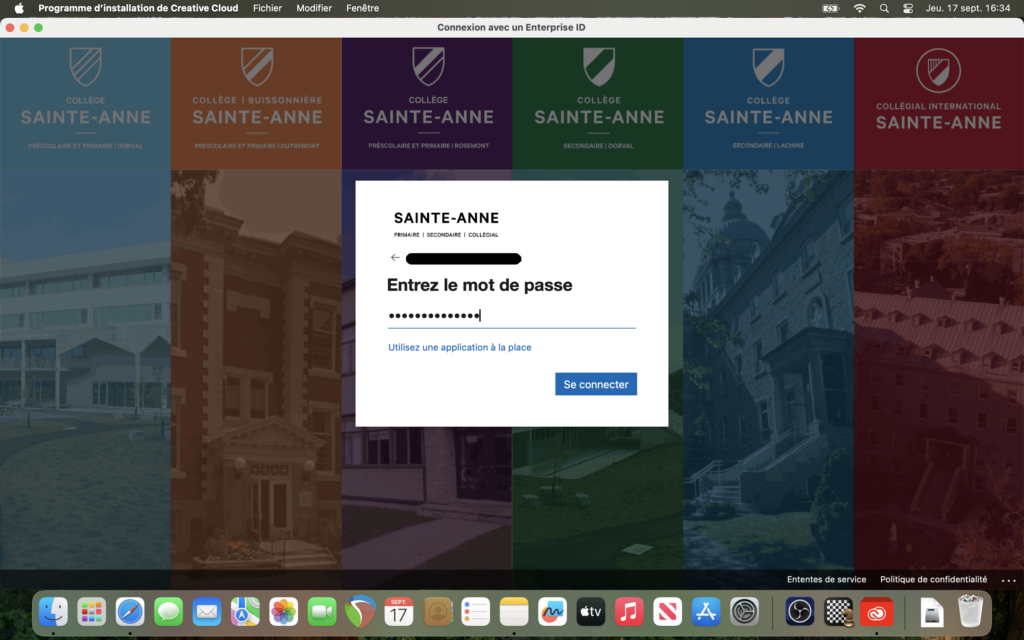Click the date and time display
This screenshot has height=640, width=1024.
tap(967, 8)
